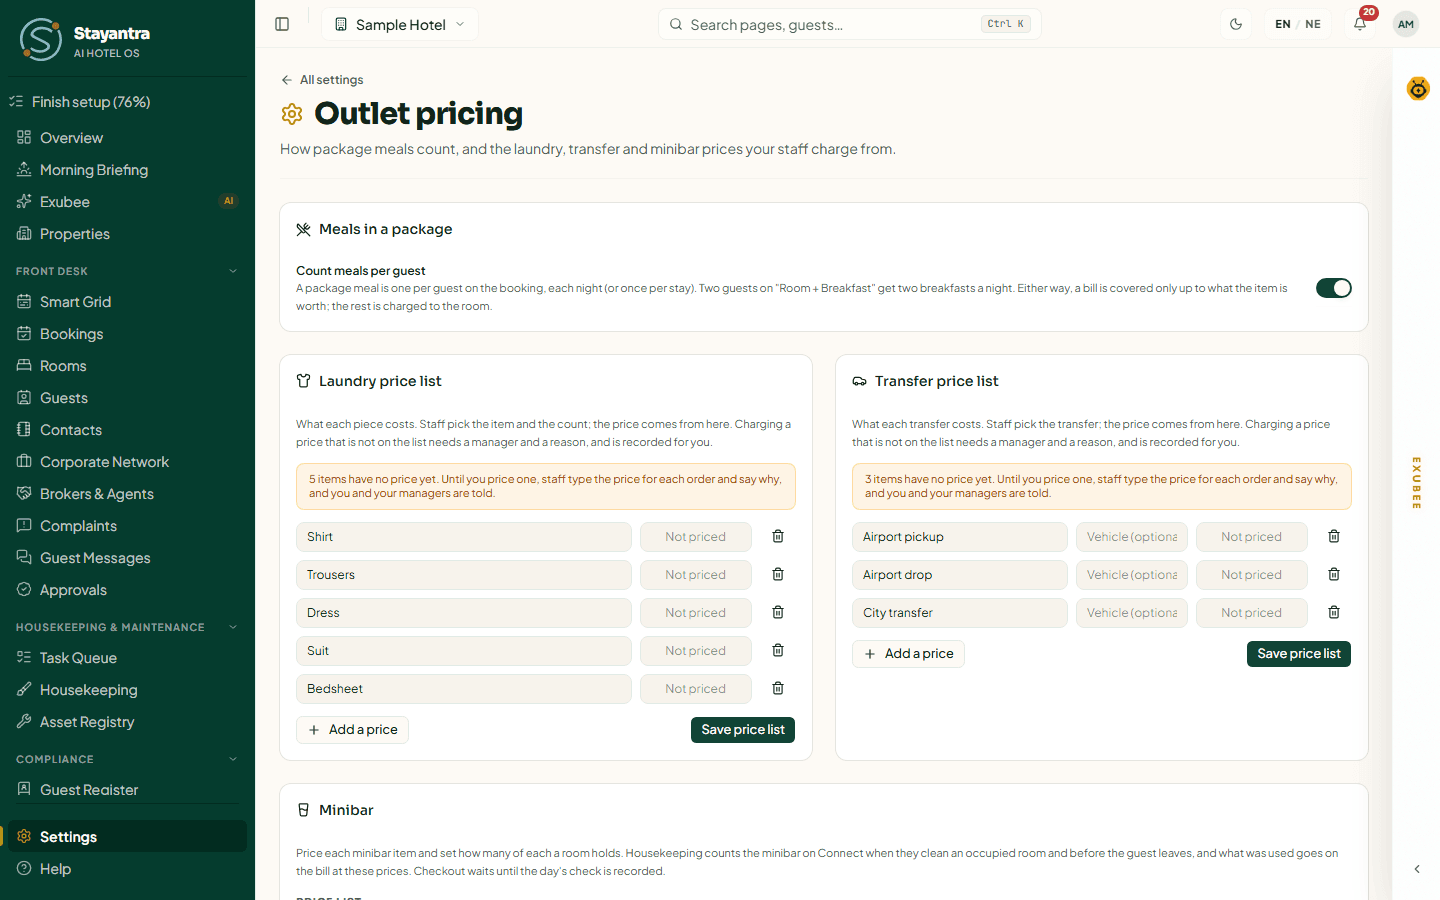Delete the Suit laundry row
The height and width of the screenshot is (900, 1440).
point(778,651)
